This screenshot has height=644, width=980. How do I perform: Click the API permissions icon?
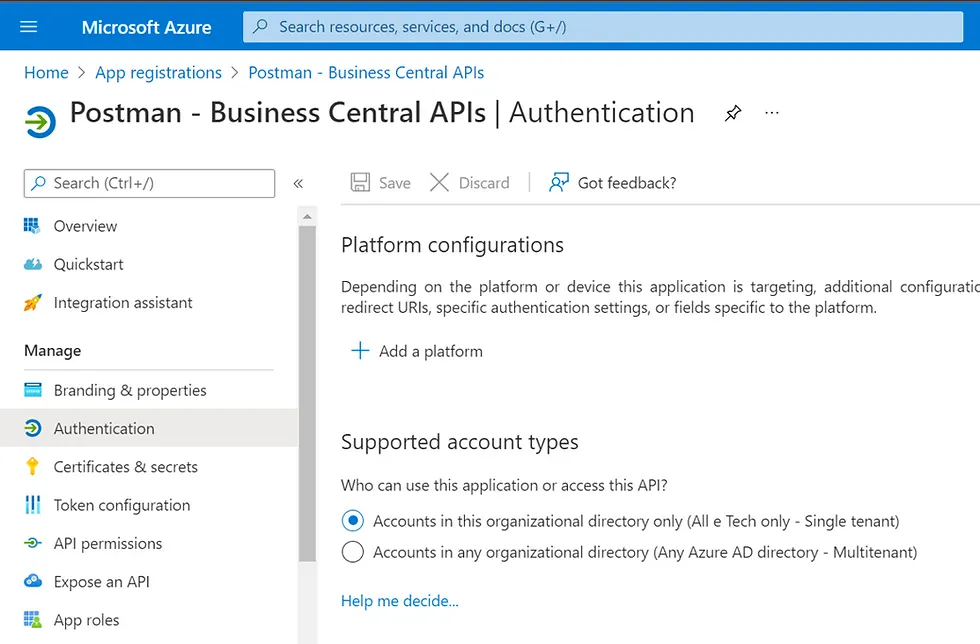(x=32, y=543)
